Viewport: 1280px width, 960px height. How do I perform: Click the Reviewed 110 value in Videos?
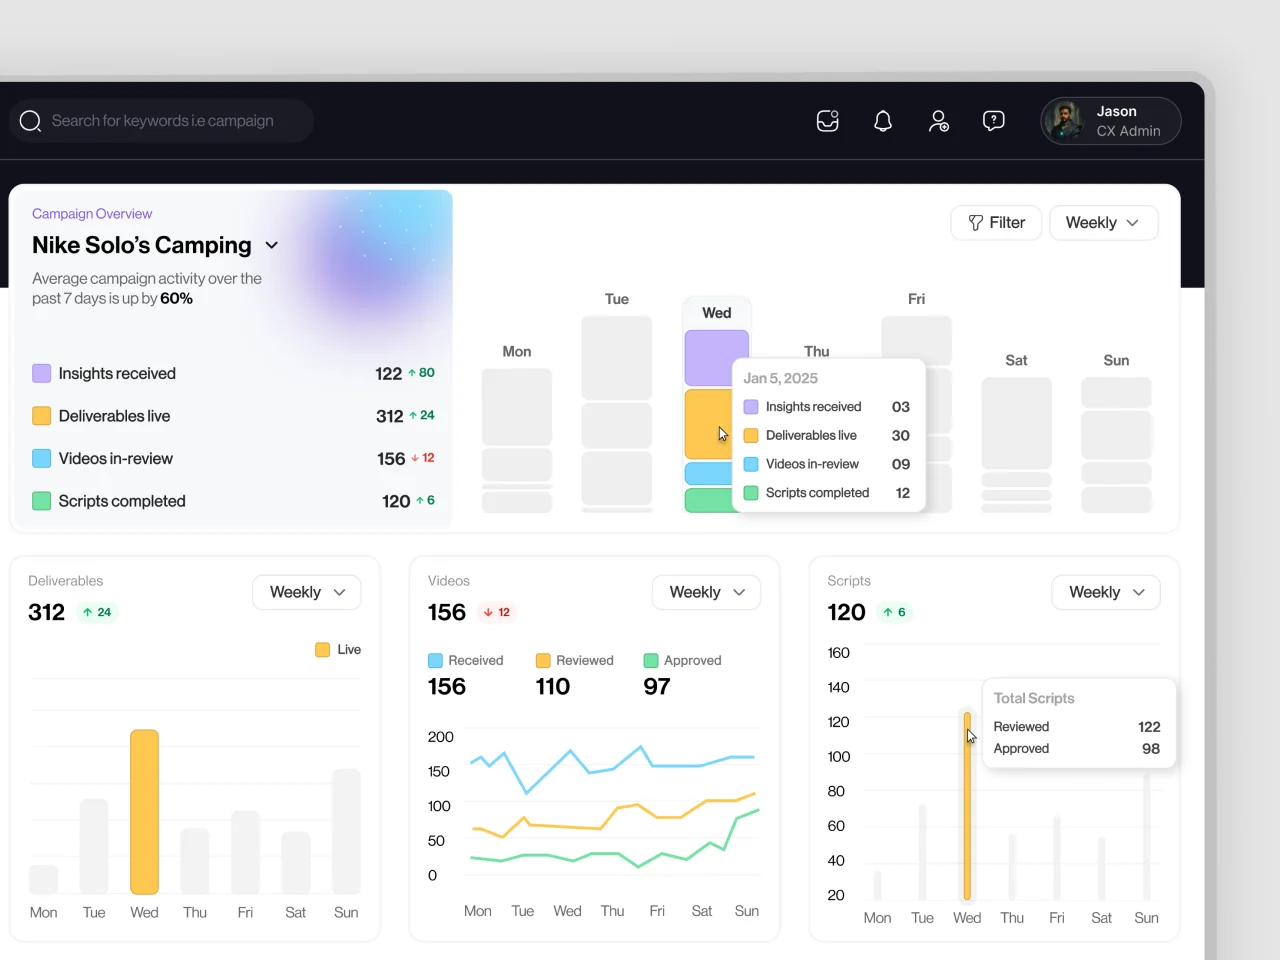pyautogui.click(x=553, y=687)
